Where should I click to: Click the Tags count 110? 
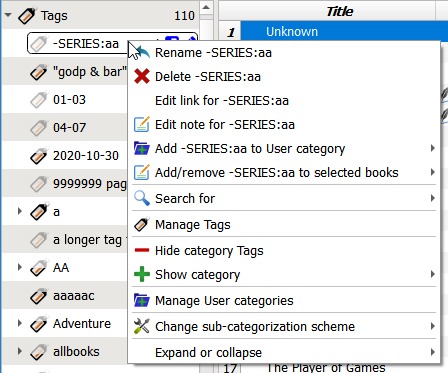184,16
